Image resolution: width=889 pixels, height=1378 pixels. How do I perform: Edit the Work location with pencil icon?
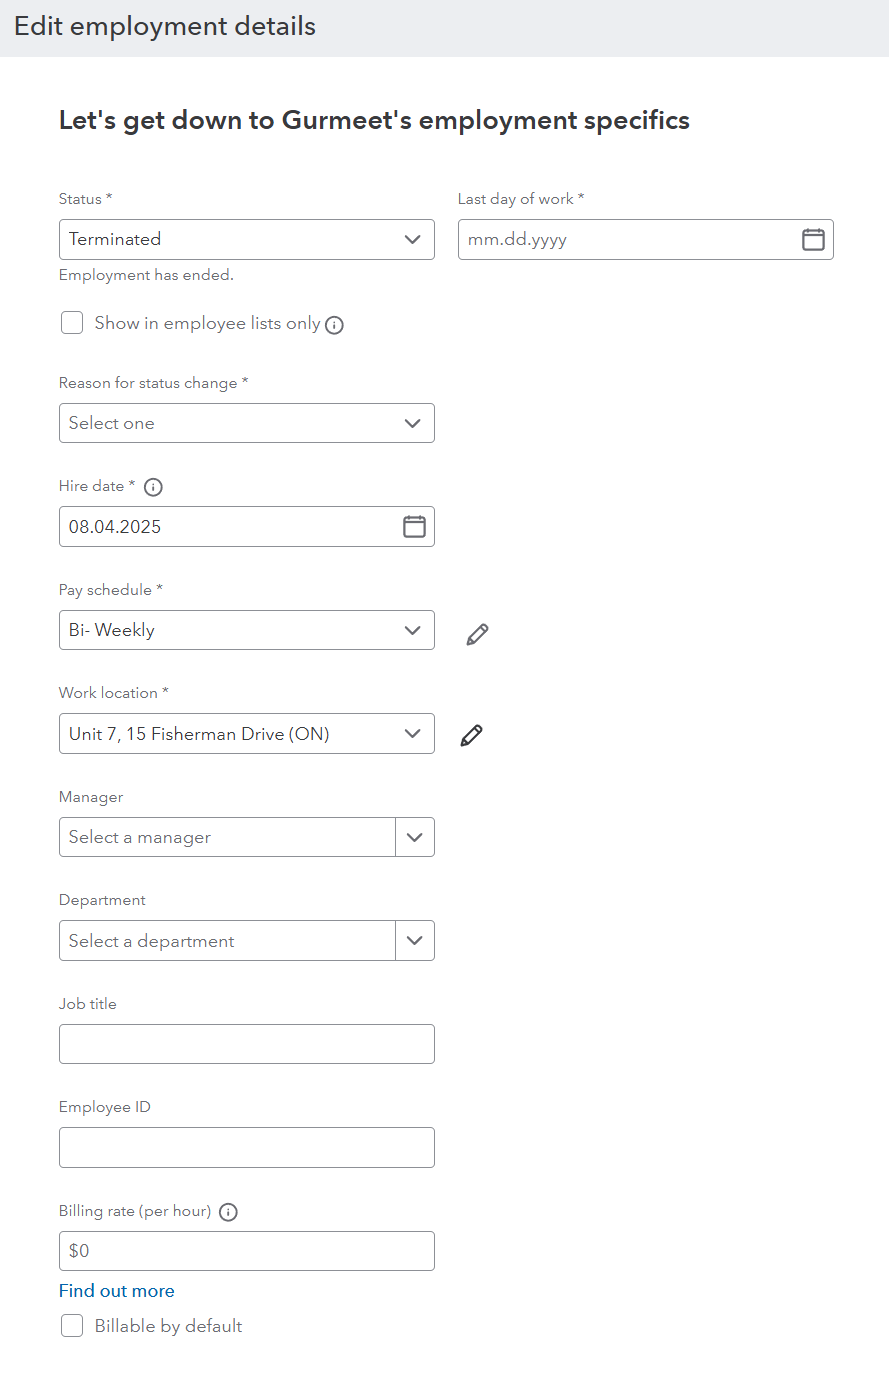(x=472, y=735)
